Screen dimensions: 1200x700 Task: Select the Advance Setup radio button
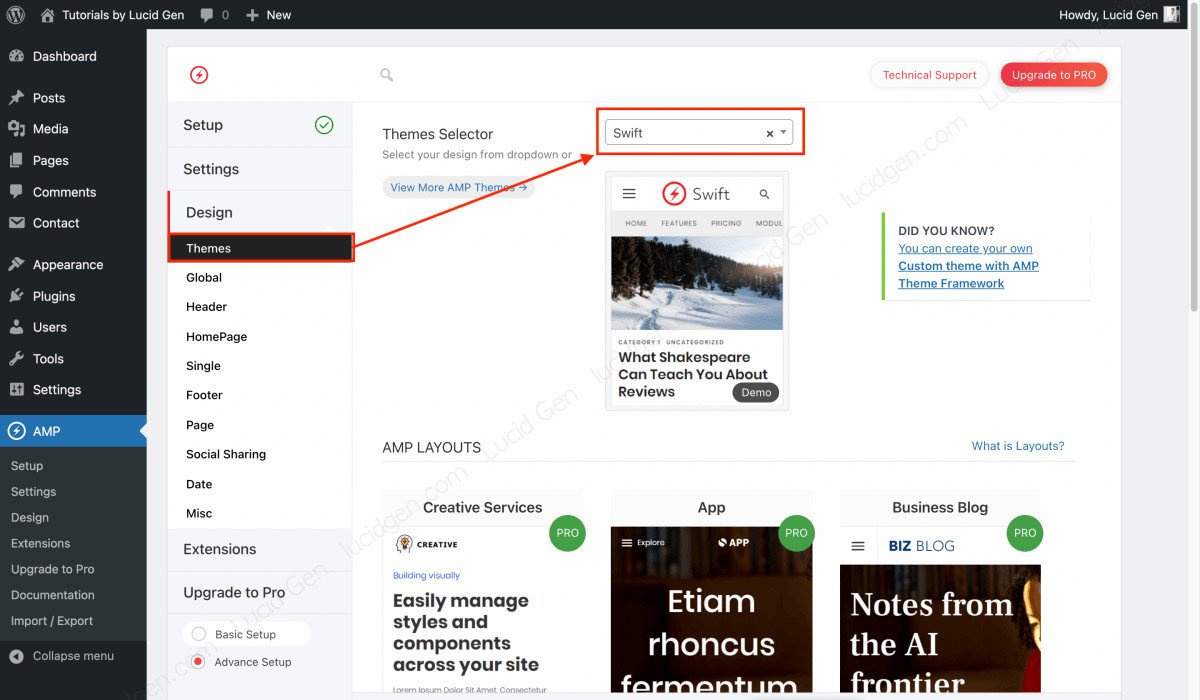coord(198,662)
